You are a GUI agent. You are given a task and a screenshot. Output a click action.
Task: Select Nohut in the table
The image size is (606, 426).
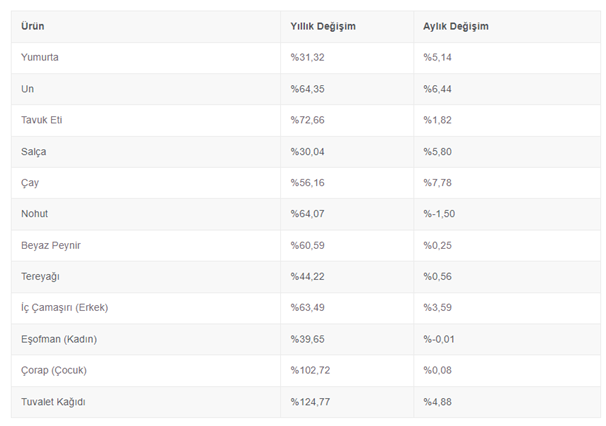34,214
